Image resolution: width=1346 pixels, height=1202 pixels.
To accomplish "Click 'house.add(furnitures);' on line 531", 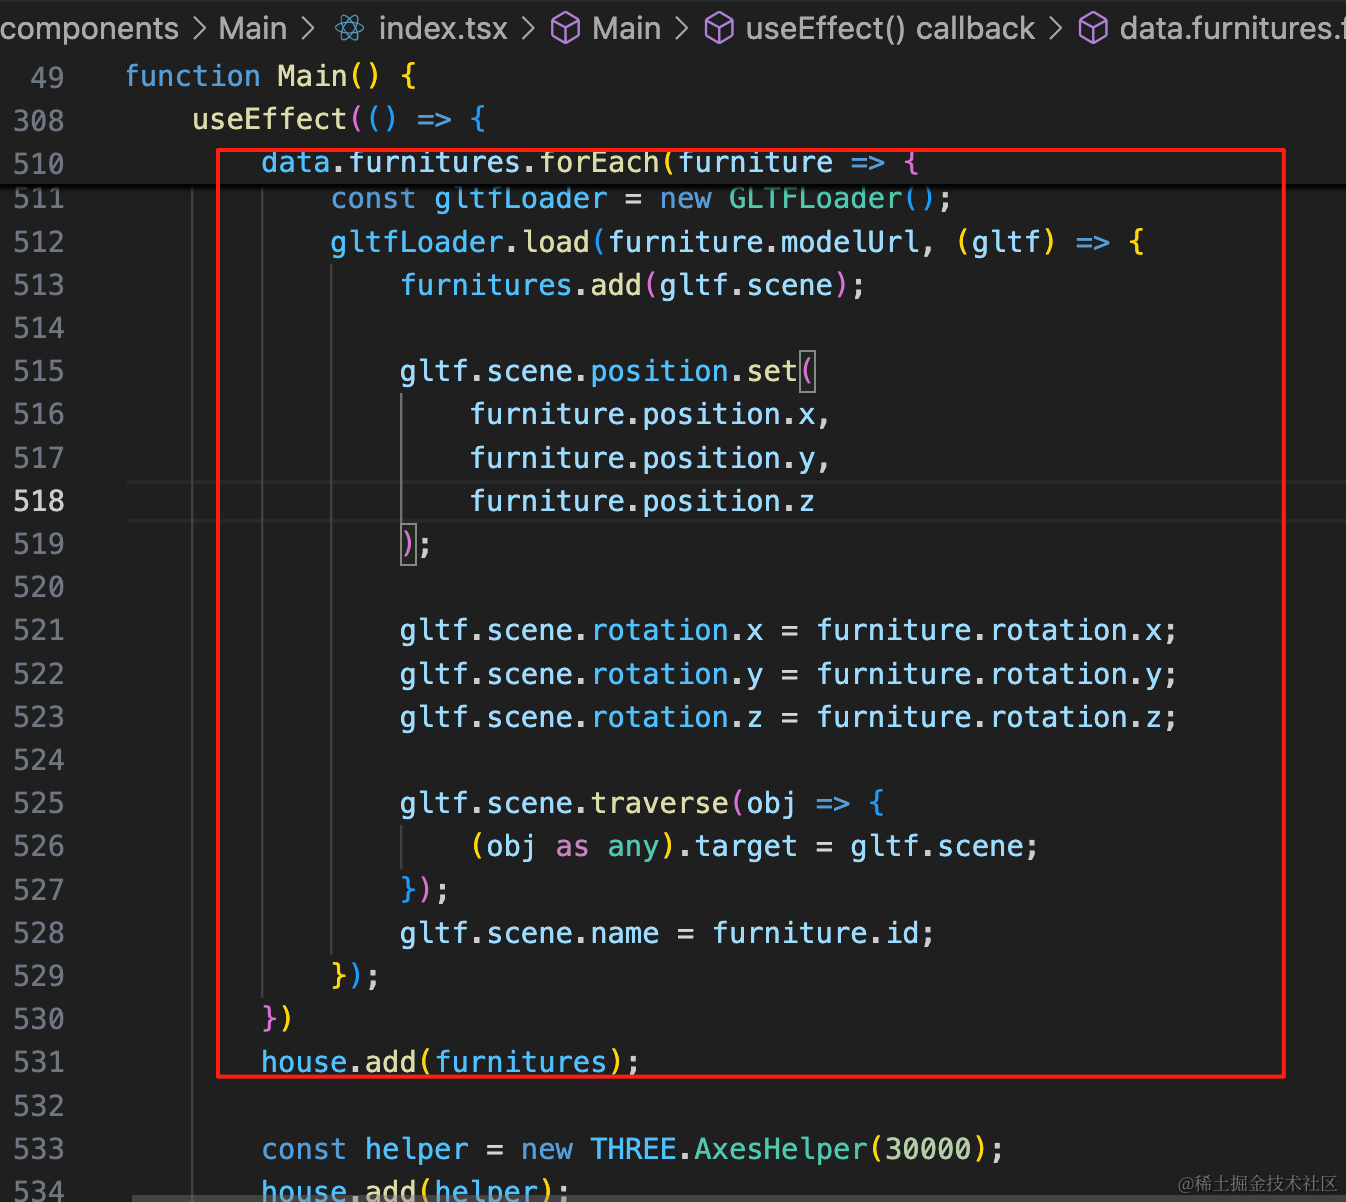I will [450, 1062].
